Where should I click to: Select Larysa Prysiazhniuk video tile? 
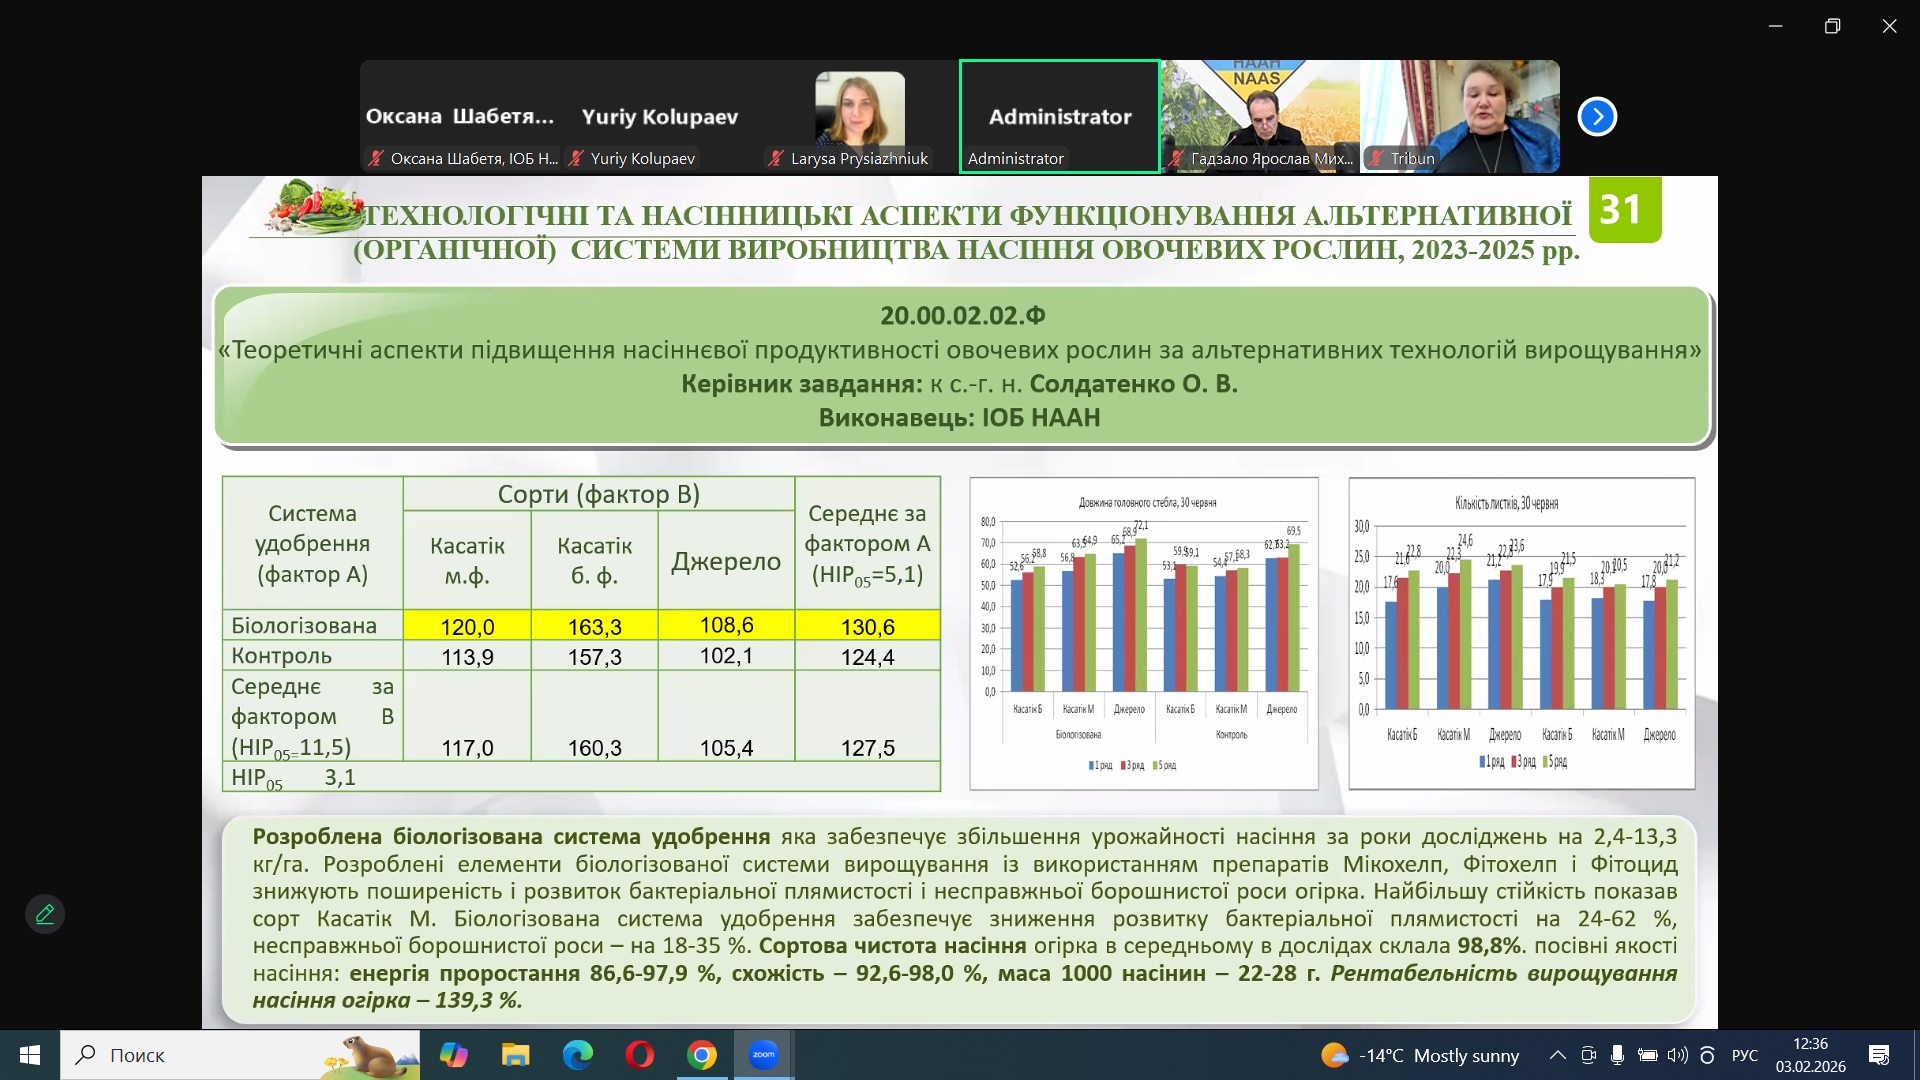tap(860, 116)
